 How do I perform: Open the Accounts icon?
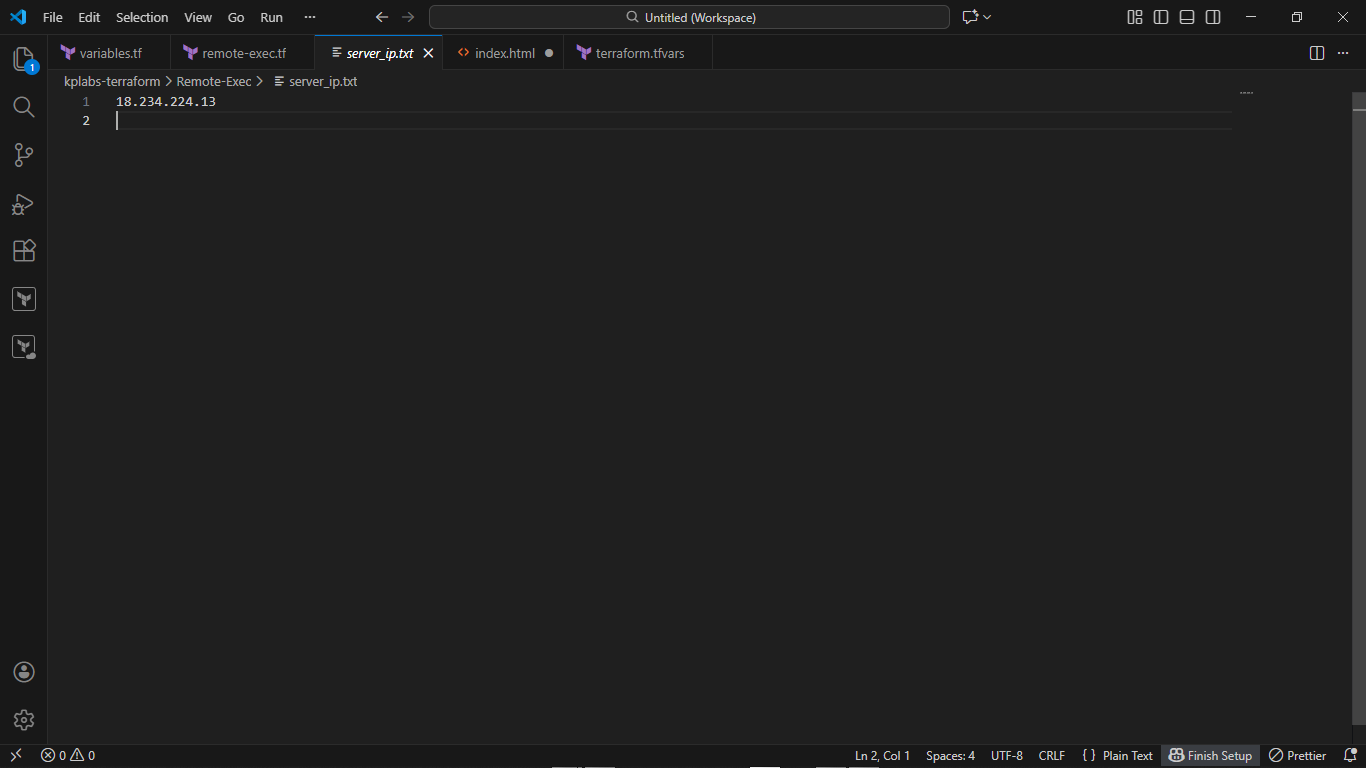tap(24, 672)
